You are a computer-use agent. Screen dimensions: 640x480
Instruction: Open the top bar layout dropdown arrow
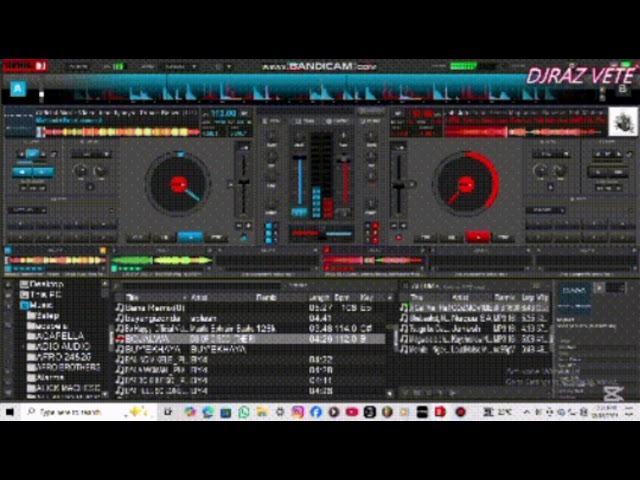(x=194, y=67)
